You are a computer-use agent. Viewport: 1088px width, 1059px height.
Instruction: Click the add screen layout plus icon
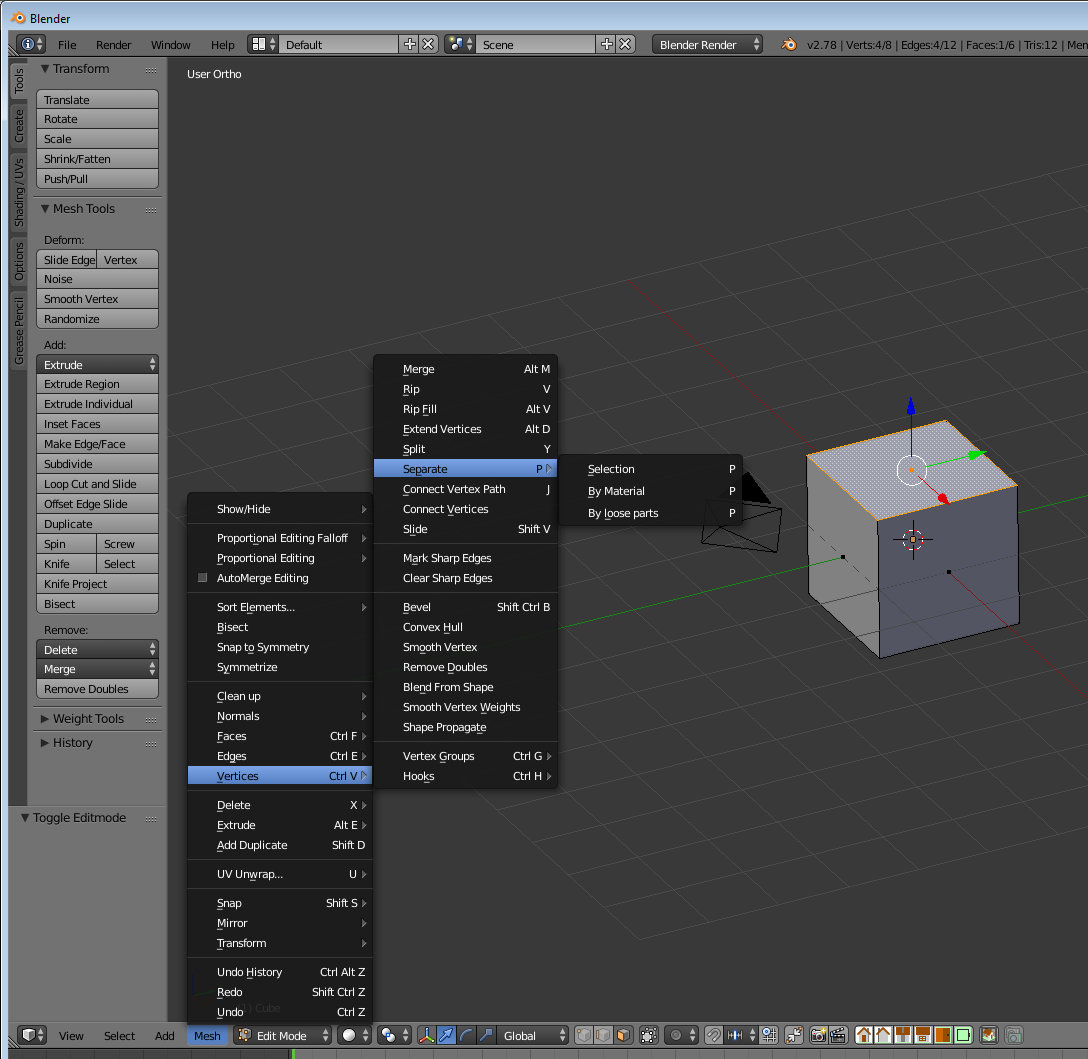pos(409,44)
